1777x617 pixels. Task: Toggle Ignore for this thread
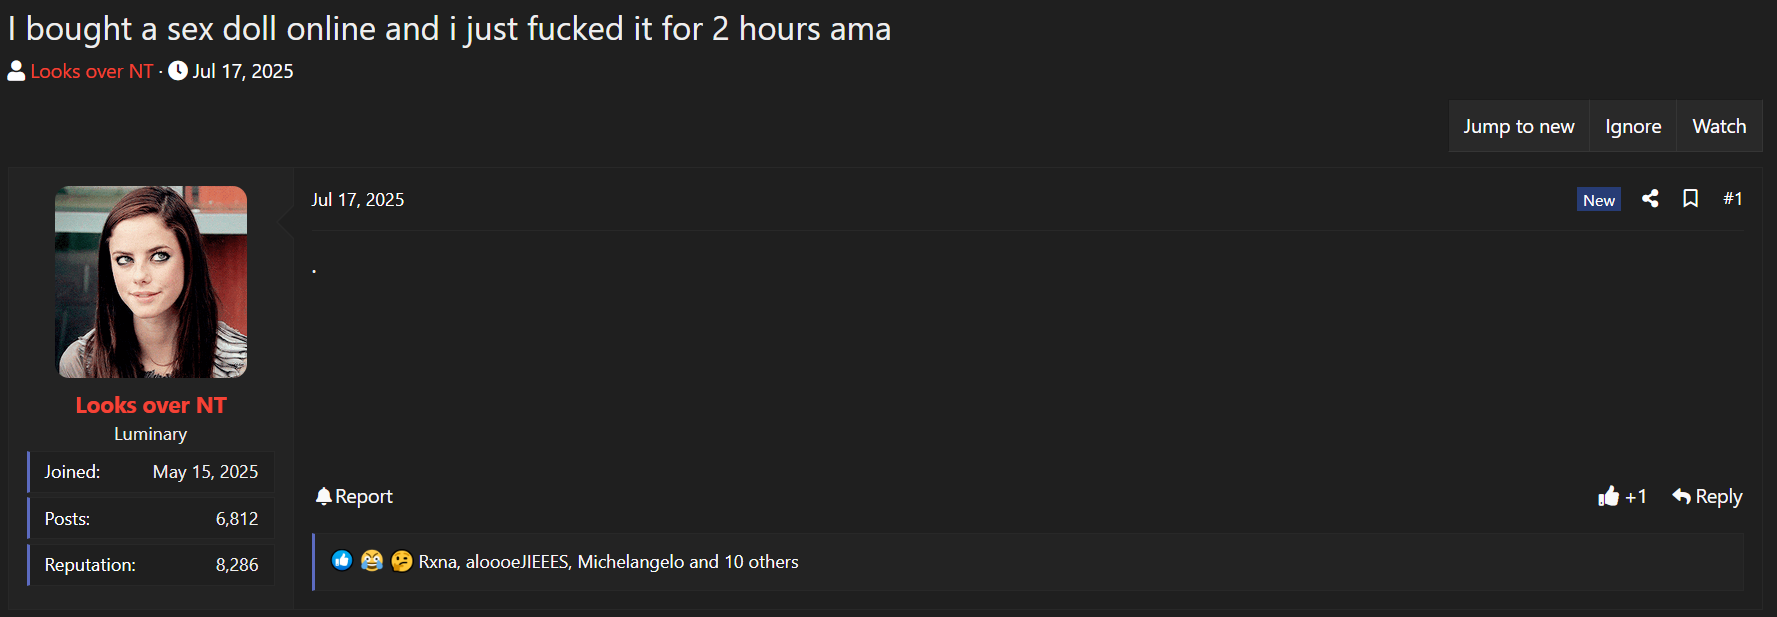[1633, 126]
